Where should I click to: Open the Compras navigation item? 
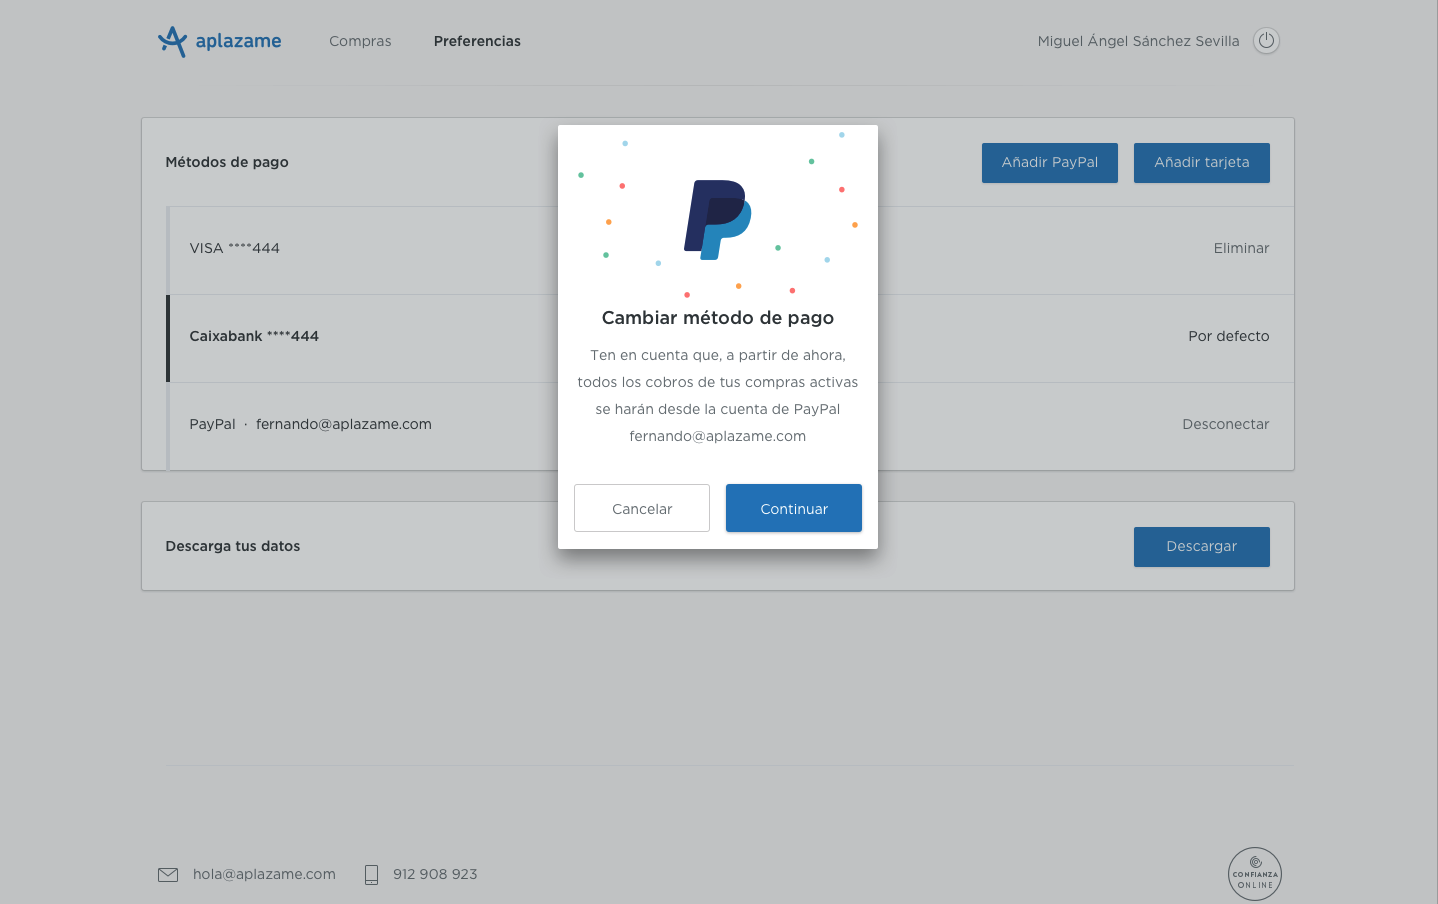tap(360, 41)
